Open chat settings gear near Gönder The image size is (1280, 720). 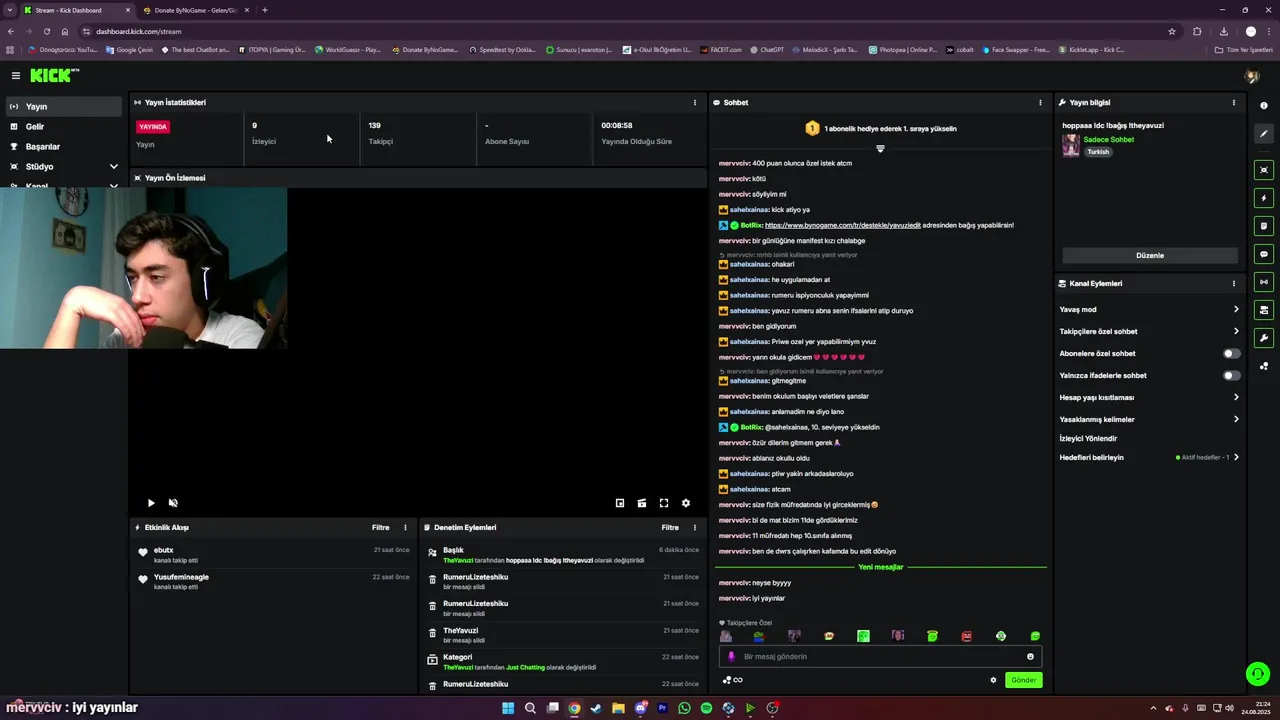click(993, 680)
